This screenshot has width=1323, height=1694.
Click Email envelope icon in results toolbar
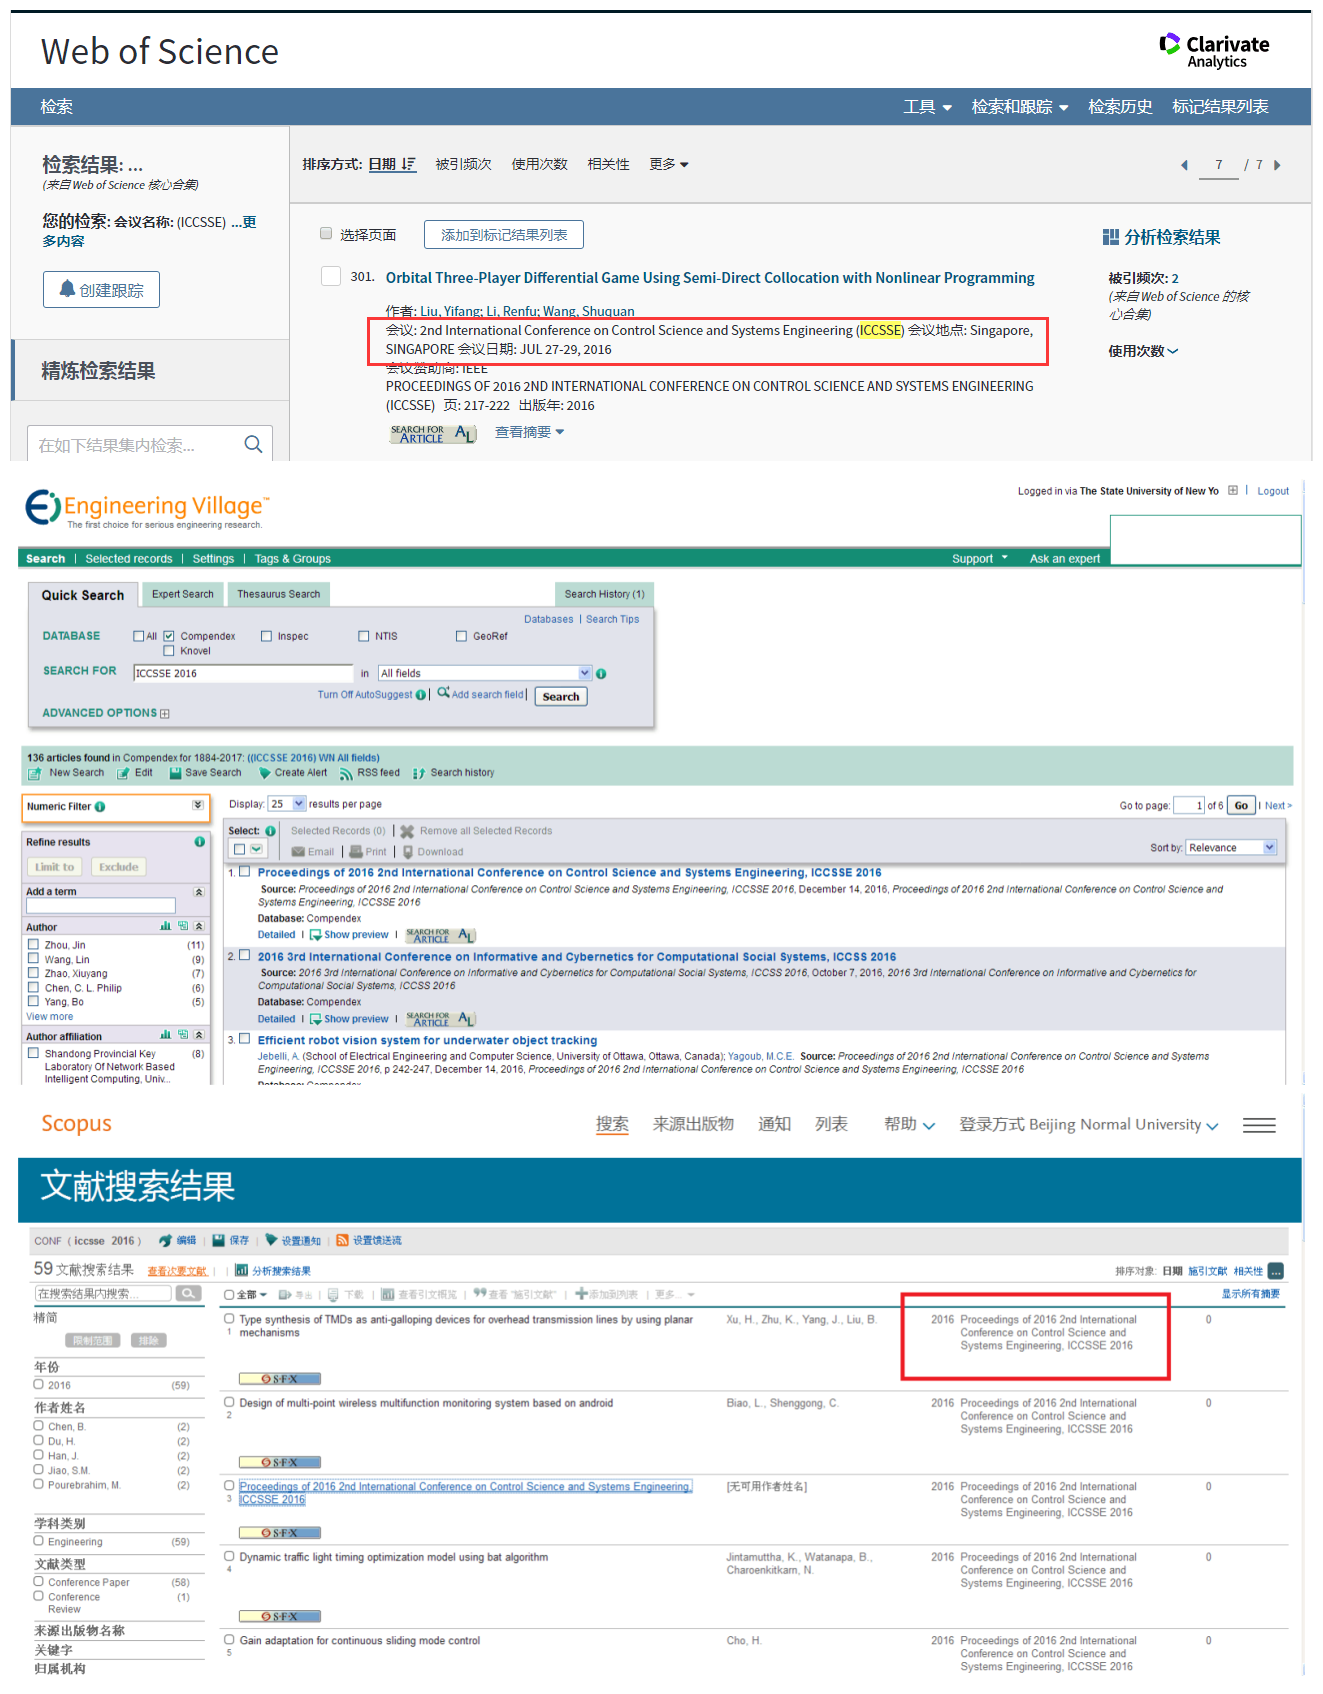point(298,852)
